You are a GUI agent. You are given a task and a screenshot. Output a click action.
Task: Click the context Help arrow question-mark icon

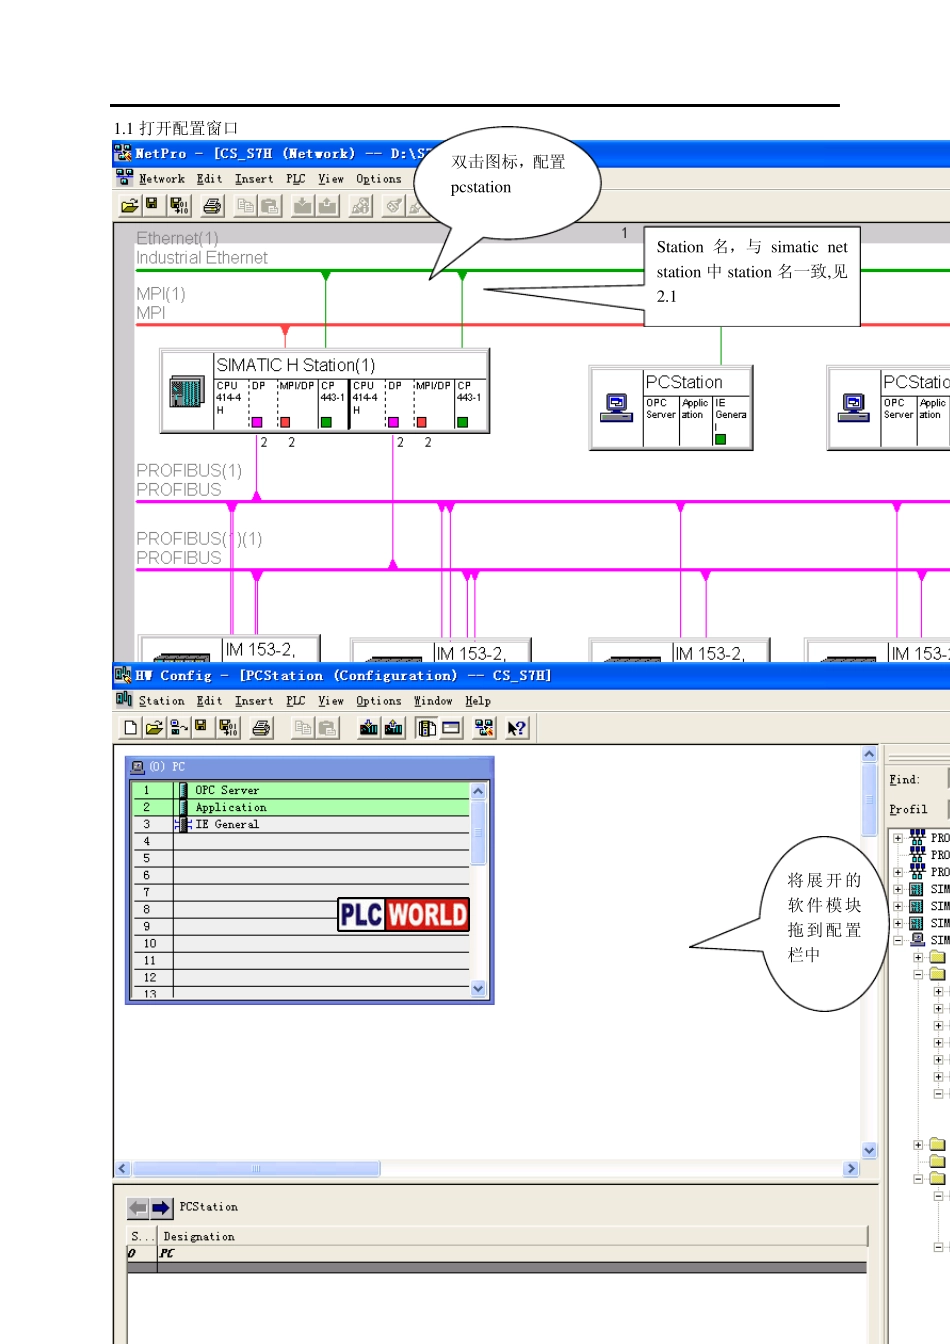point(516,728)
